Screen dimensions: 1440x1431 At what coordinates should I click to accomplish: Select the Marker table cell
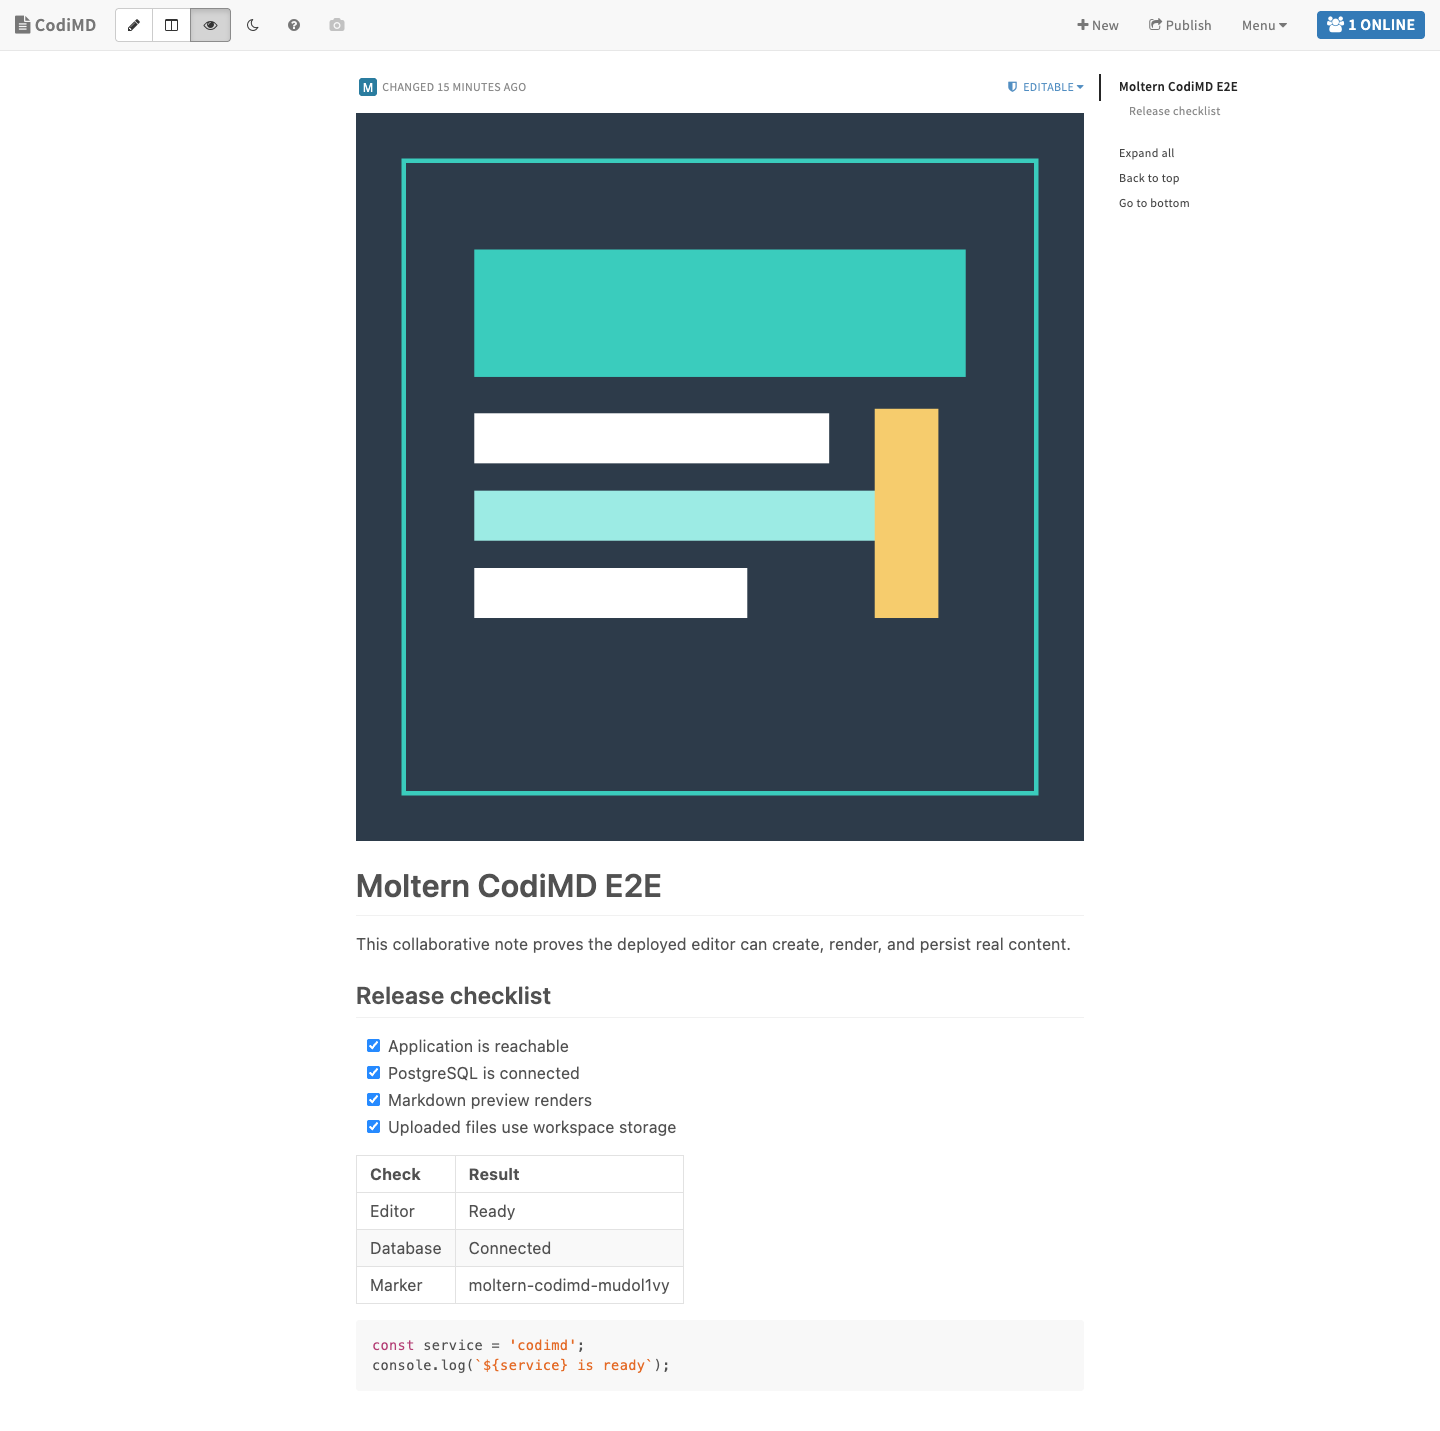coord(406,1285)
